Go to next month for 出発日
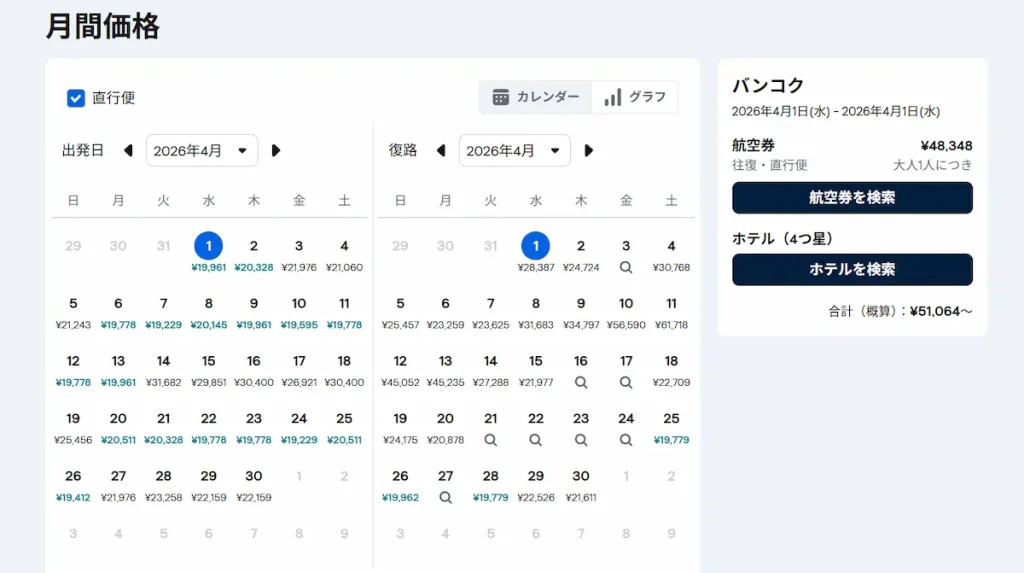1024x573 pixels. pyautogui.click(x=276, y=151)
